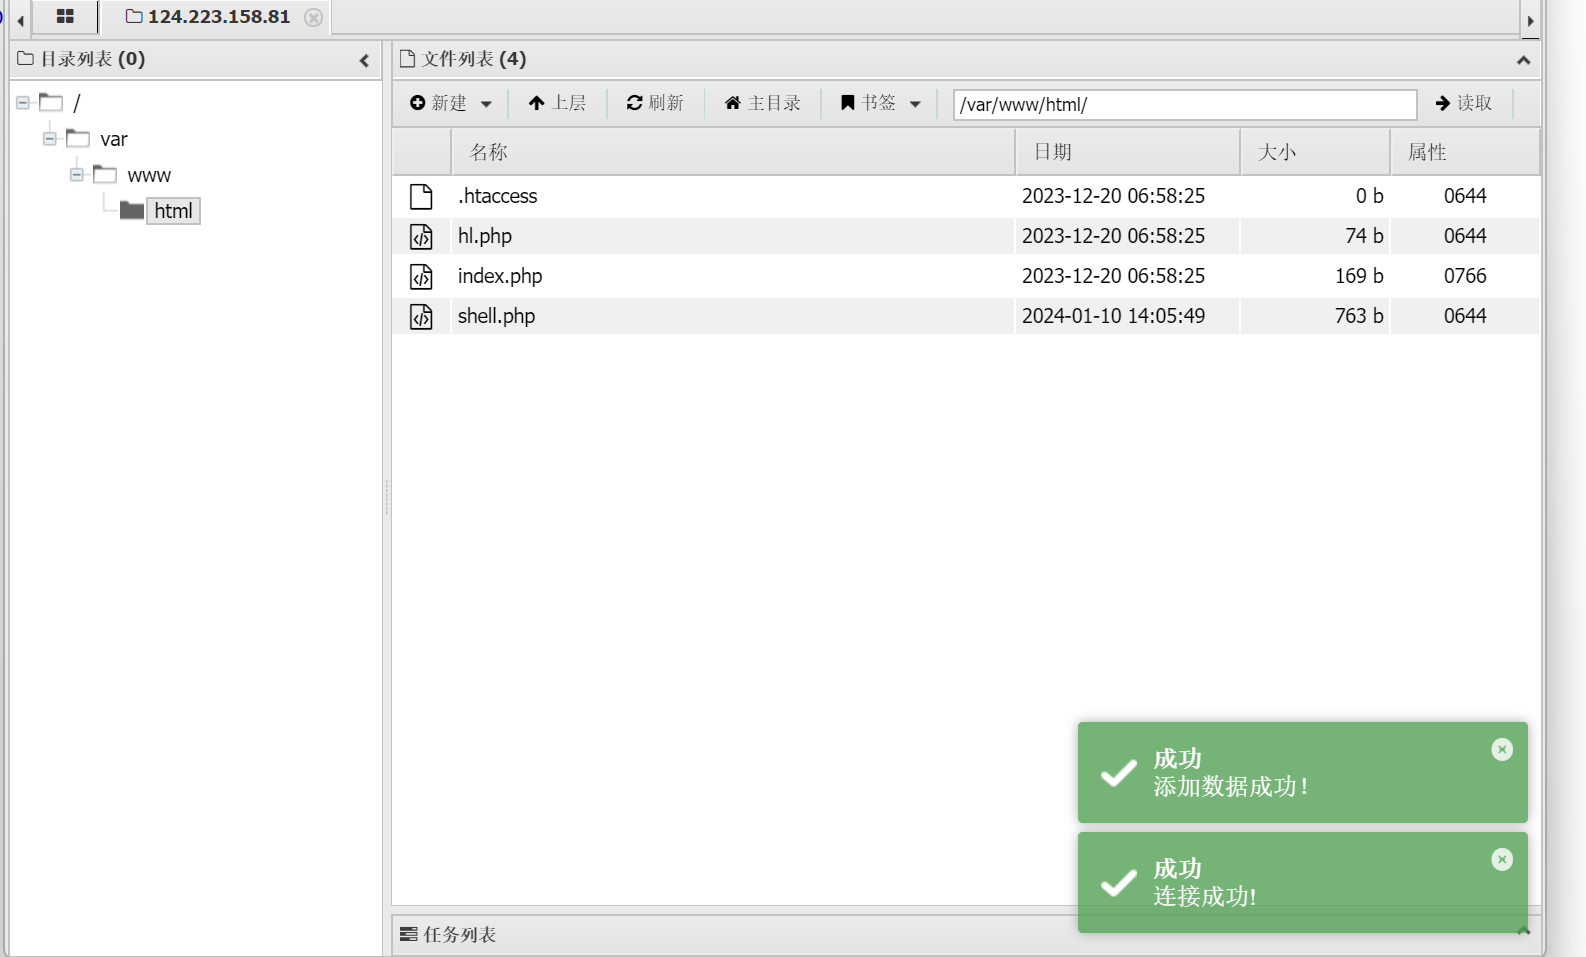The width and height of the screenshot is (1586, 957).
Task: Collapse the www tree node
Action: pyautogui.click(x=77, y=174)
